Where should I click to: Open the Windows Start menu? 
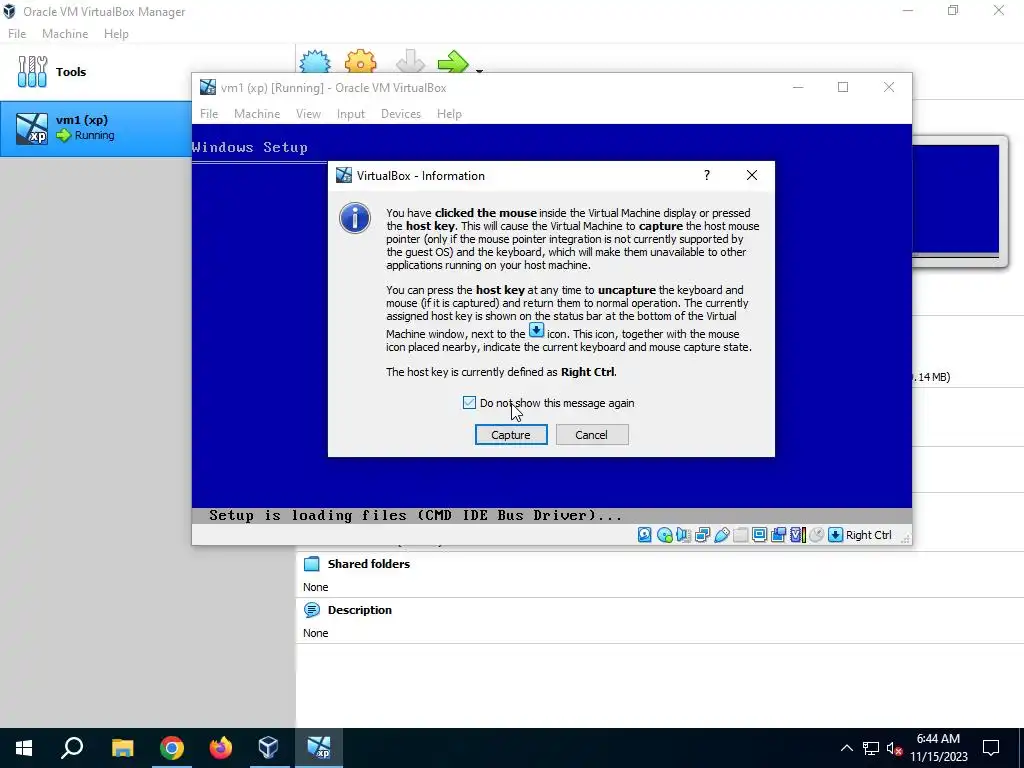(24, 748)
